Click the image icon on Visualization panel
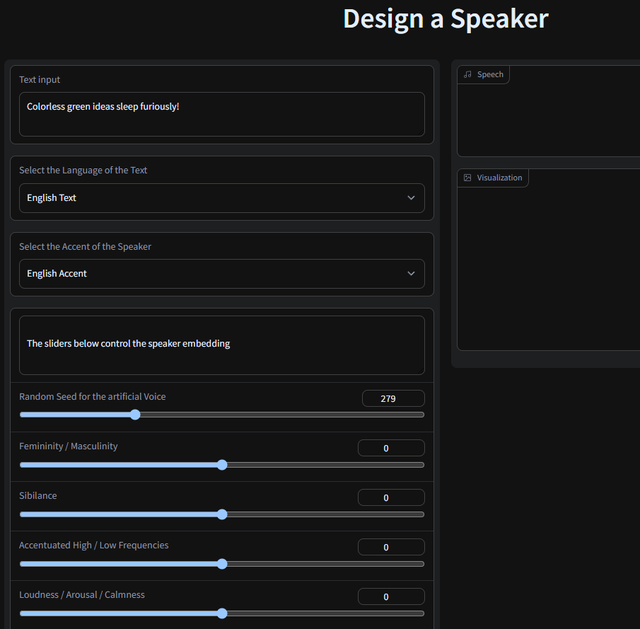 (468, 178)
